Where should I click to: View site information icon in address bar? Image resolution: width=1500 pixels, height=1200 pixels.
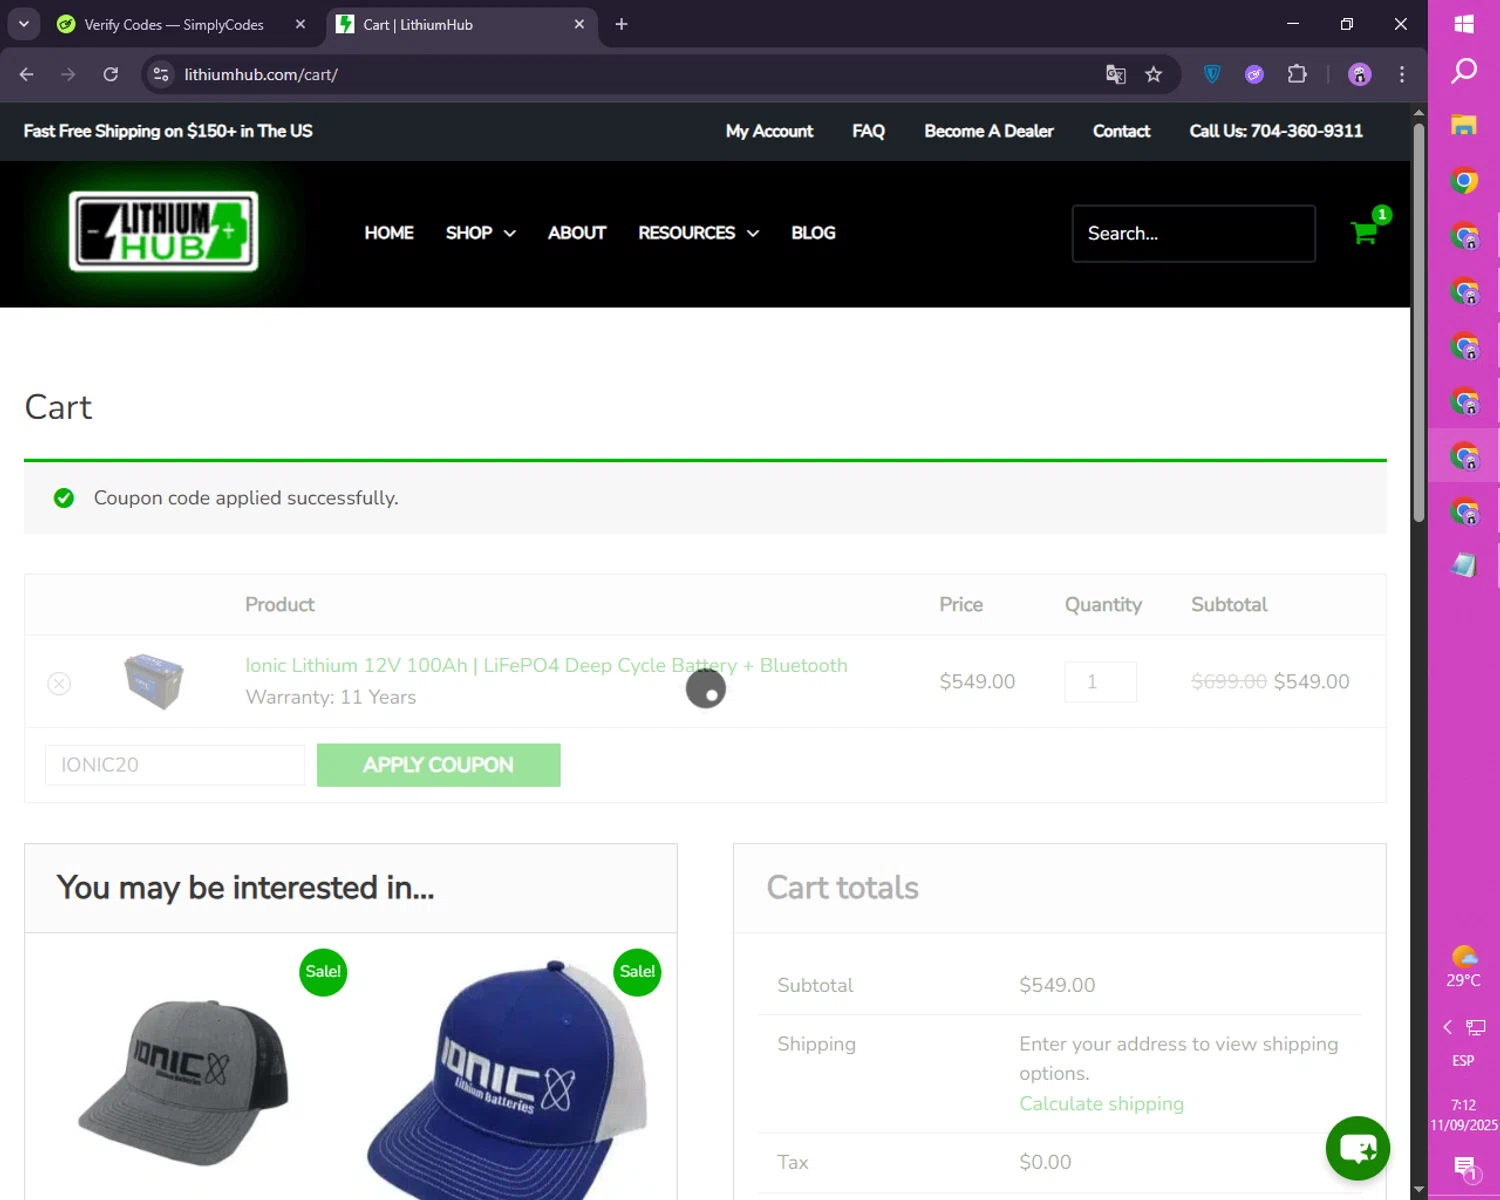[161, 74]
